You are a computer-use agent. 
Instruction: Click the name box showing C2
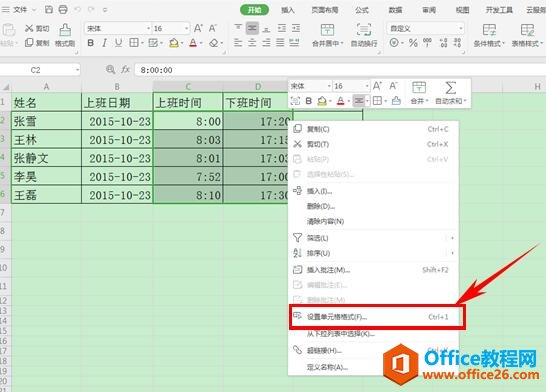[x=36, y=70]
